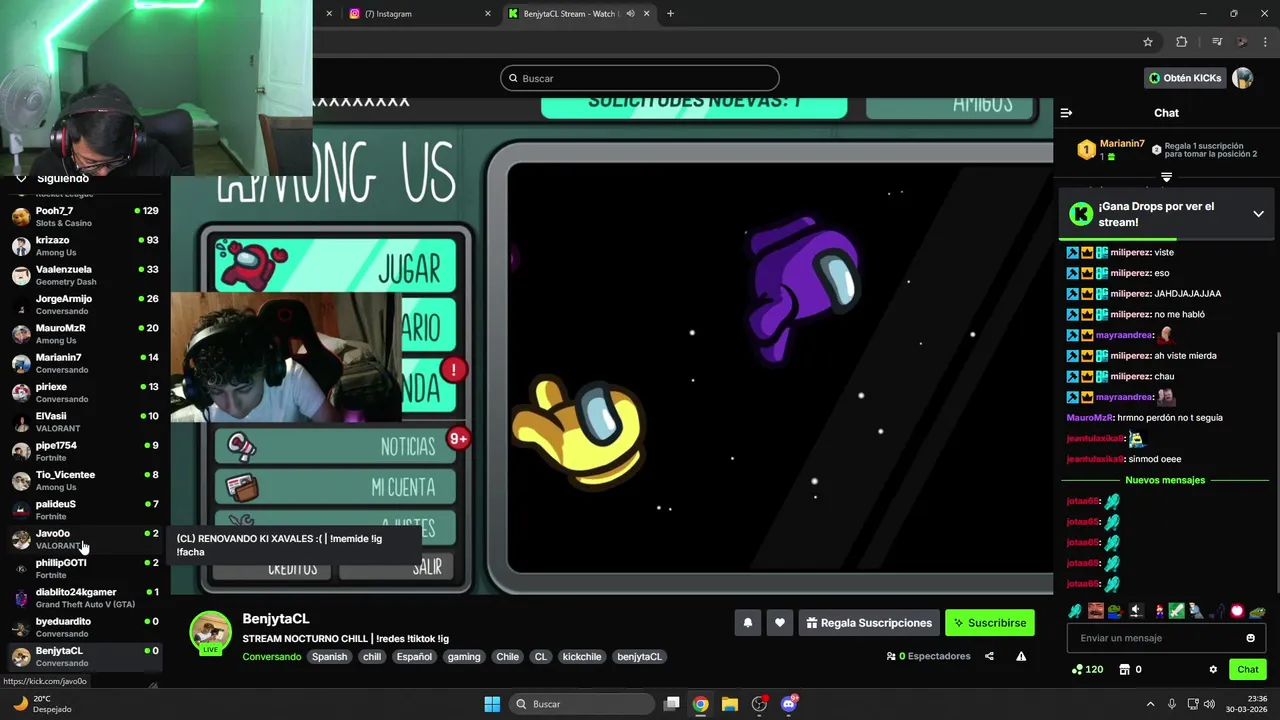Open the Conversando category link
1280x720 pixels.
[271, 657]
